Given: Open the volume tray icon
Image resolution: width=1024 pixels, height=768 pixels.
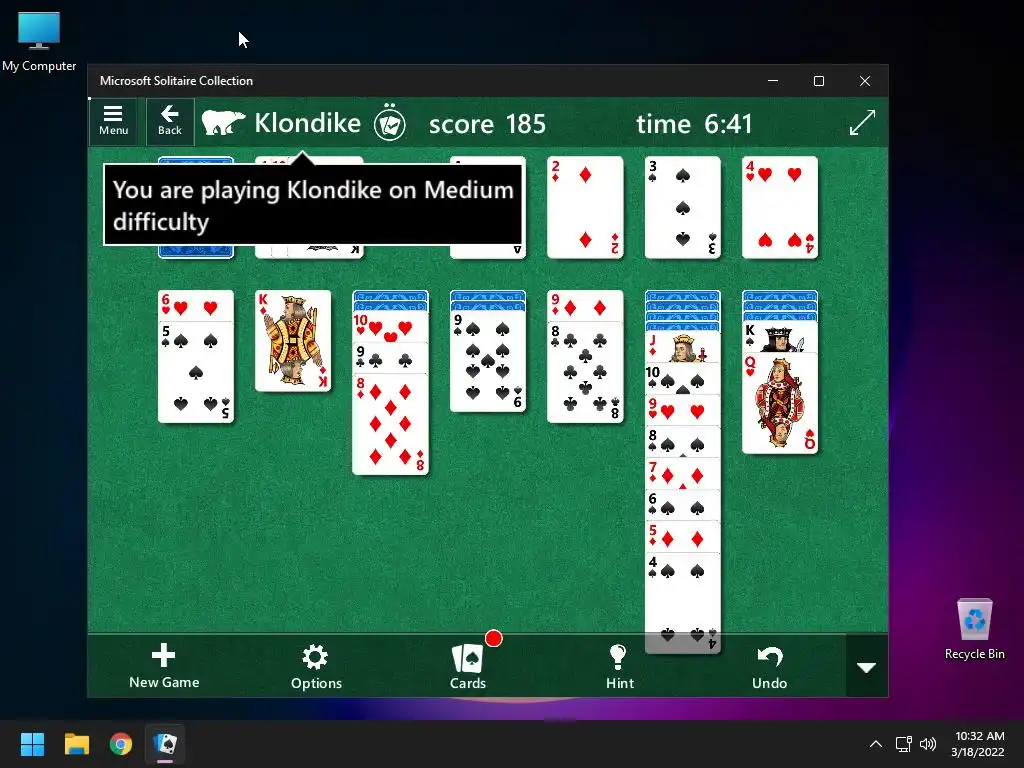Looking at the screenshot, I should point(927,744).
